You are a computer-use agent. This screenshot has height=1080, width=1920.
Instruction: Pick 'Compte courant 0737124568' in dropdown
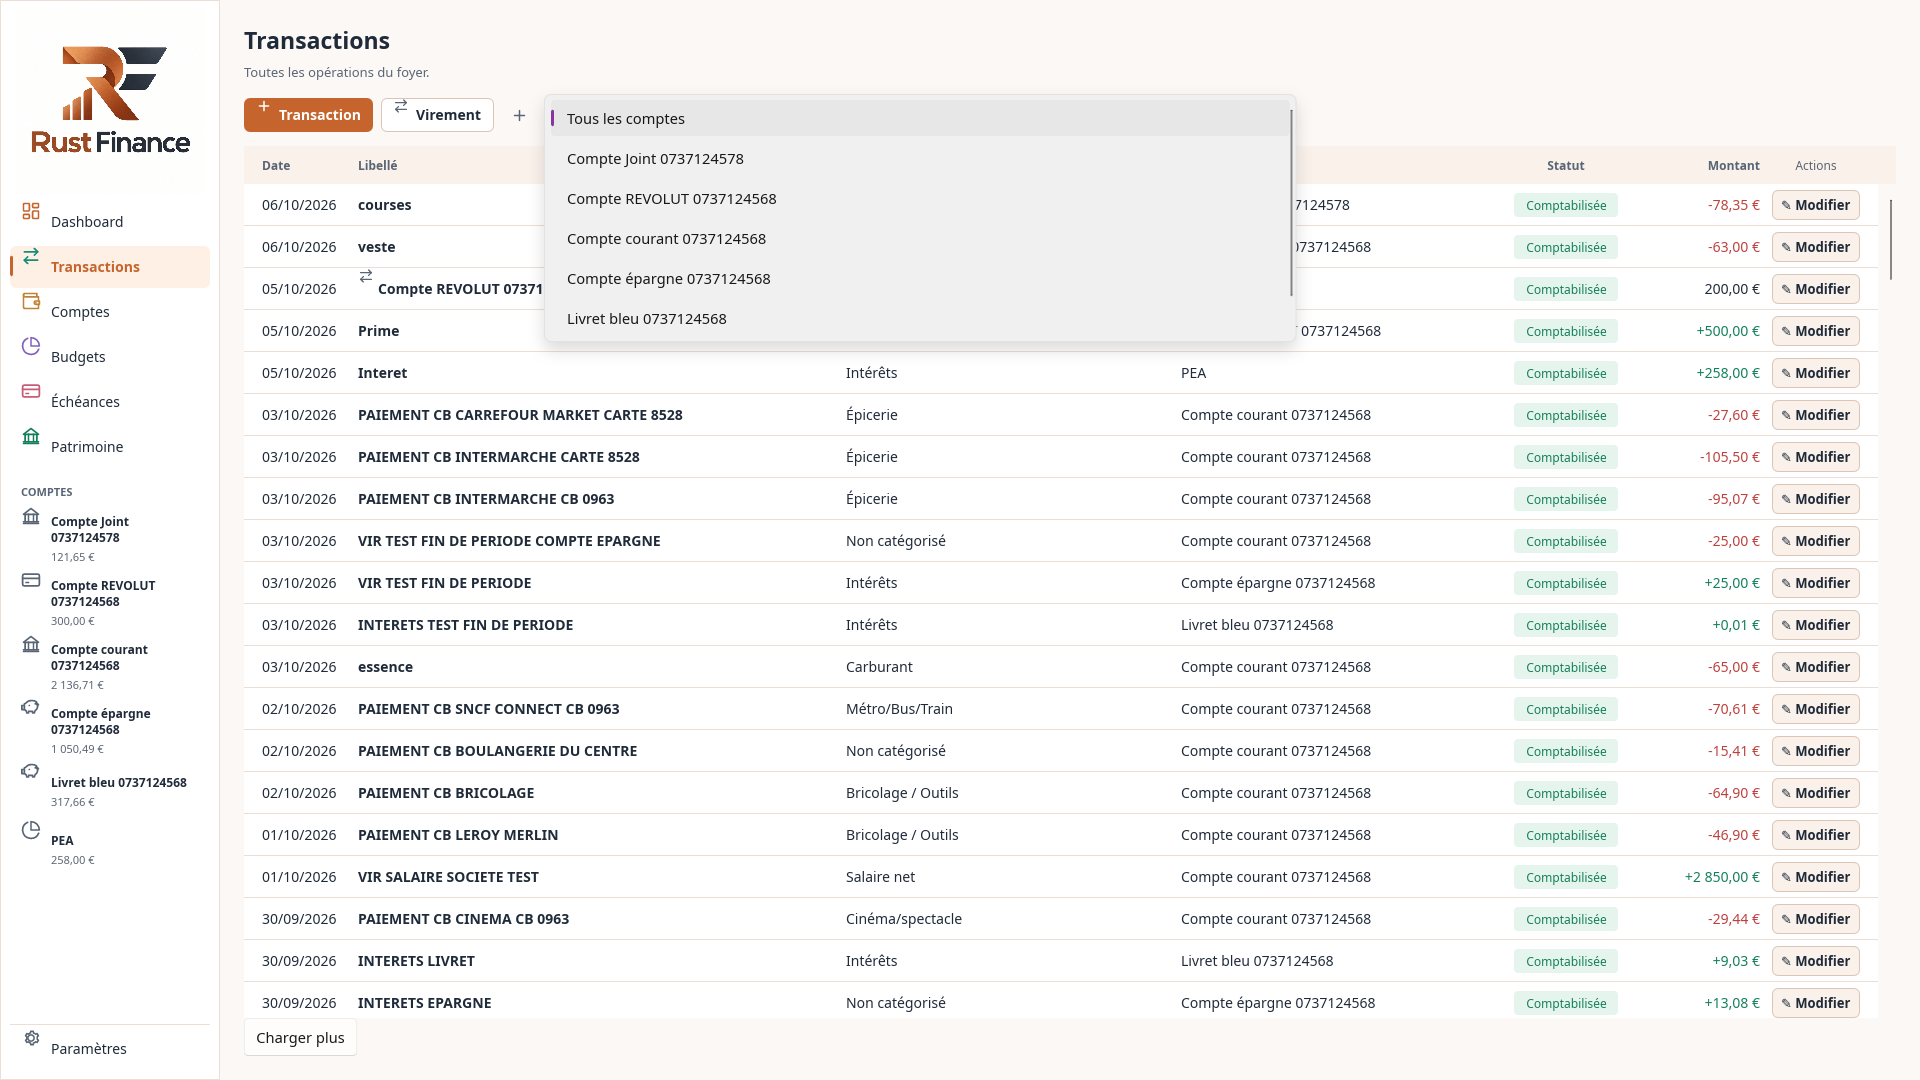click(918, 238)
